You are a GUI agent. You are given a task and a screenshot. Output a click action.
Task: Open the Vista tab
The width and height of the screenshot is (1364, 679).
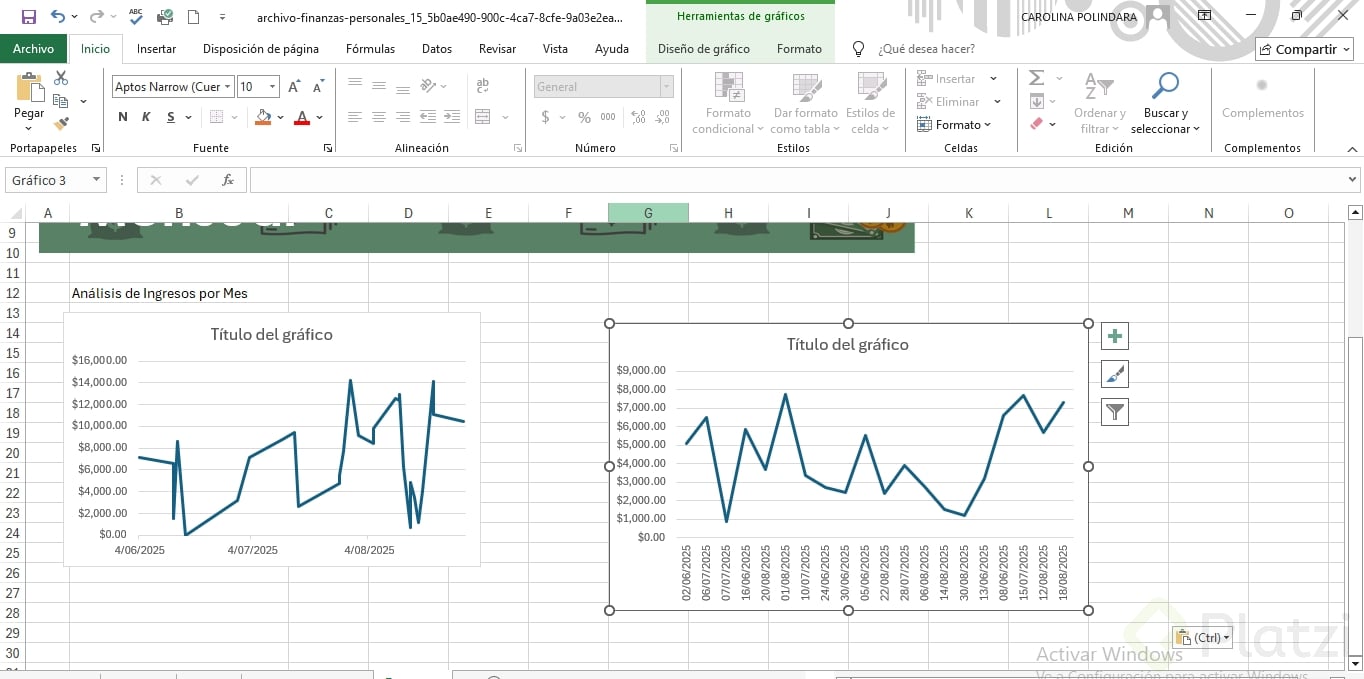(x=555, y=49)
